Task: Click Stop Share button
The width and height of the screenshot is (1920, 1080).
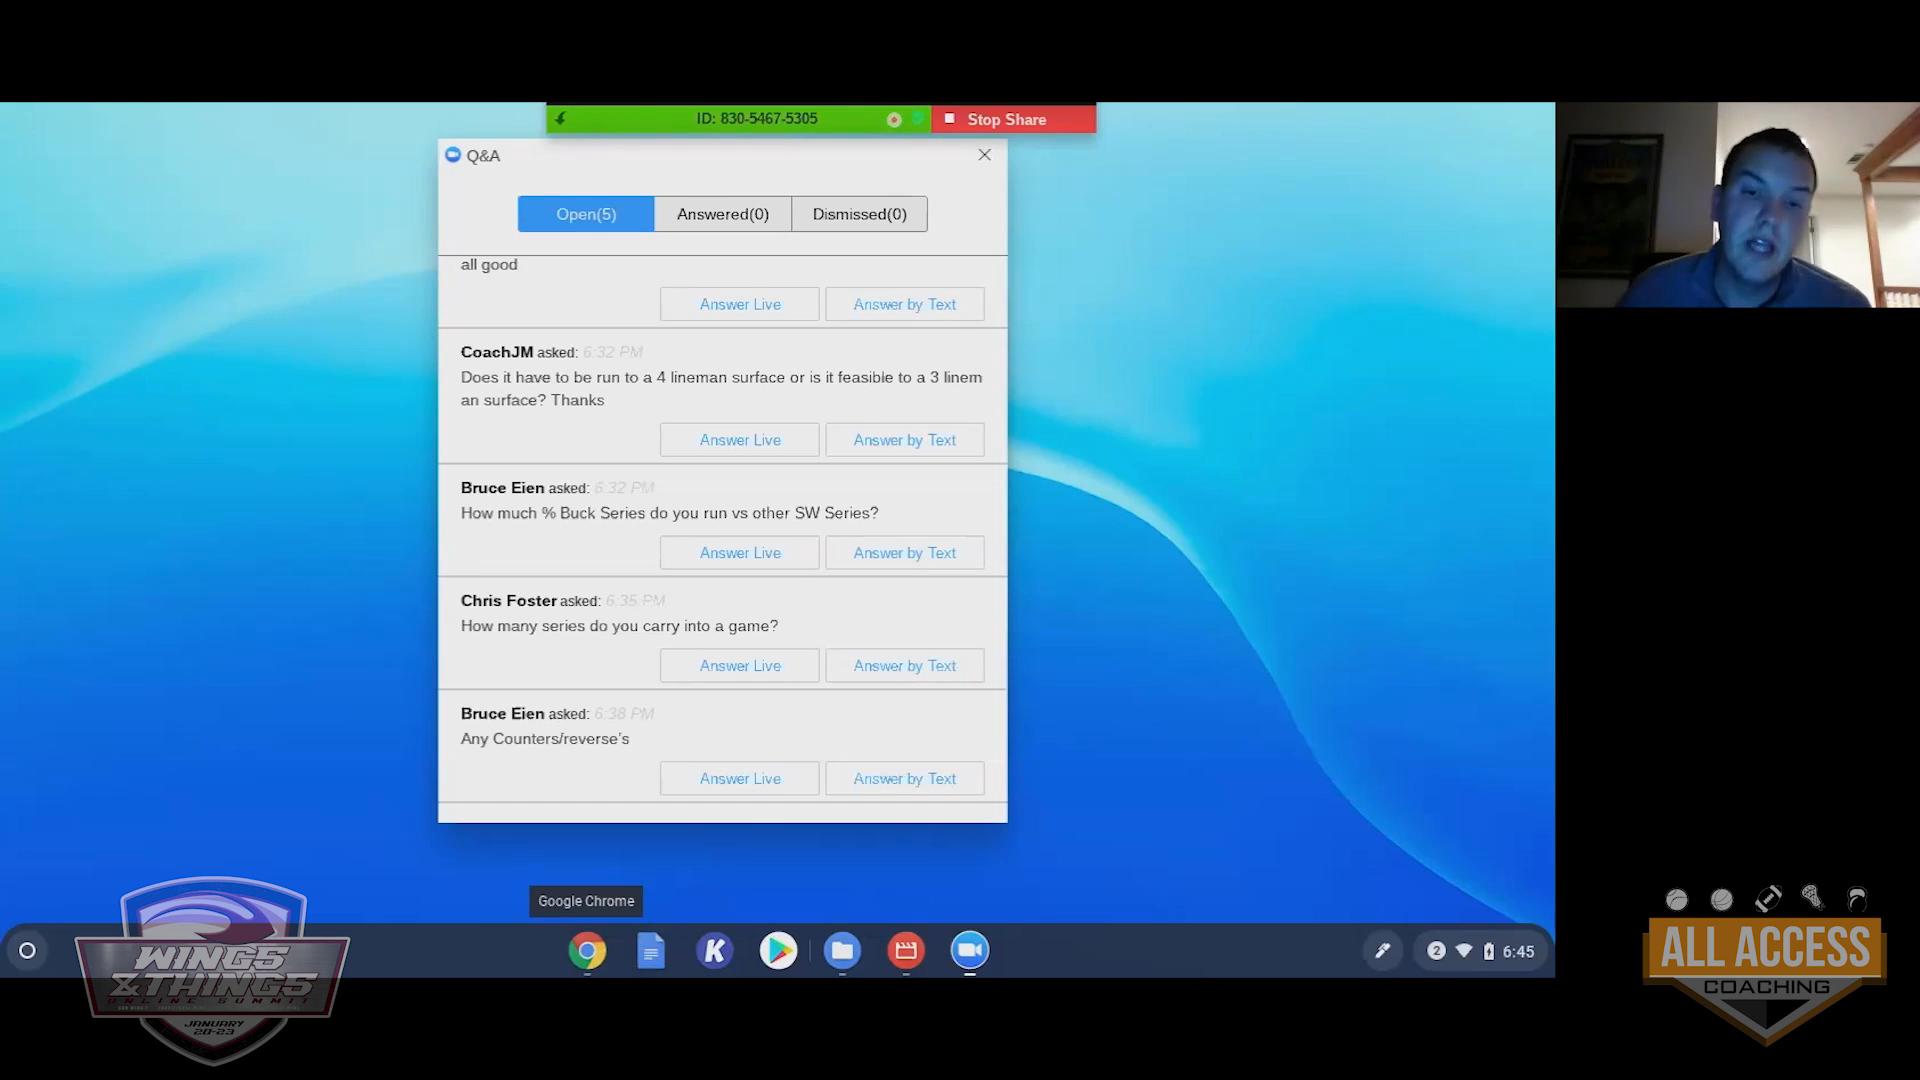Action: tap(1013, 119)
